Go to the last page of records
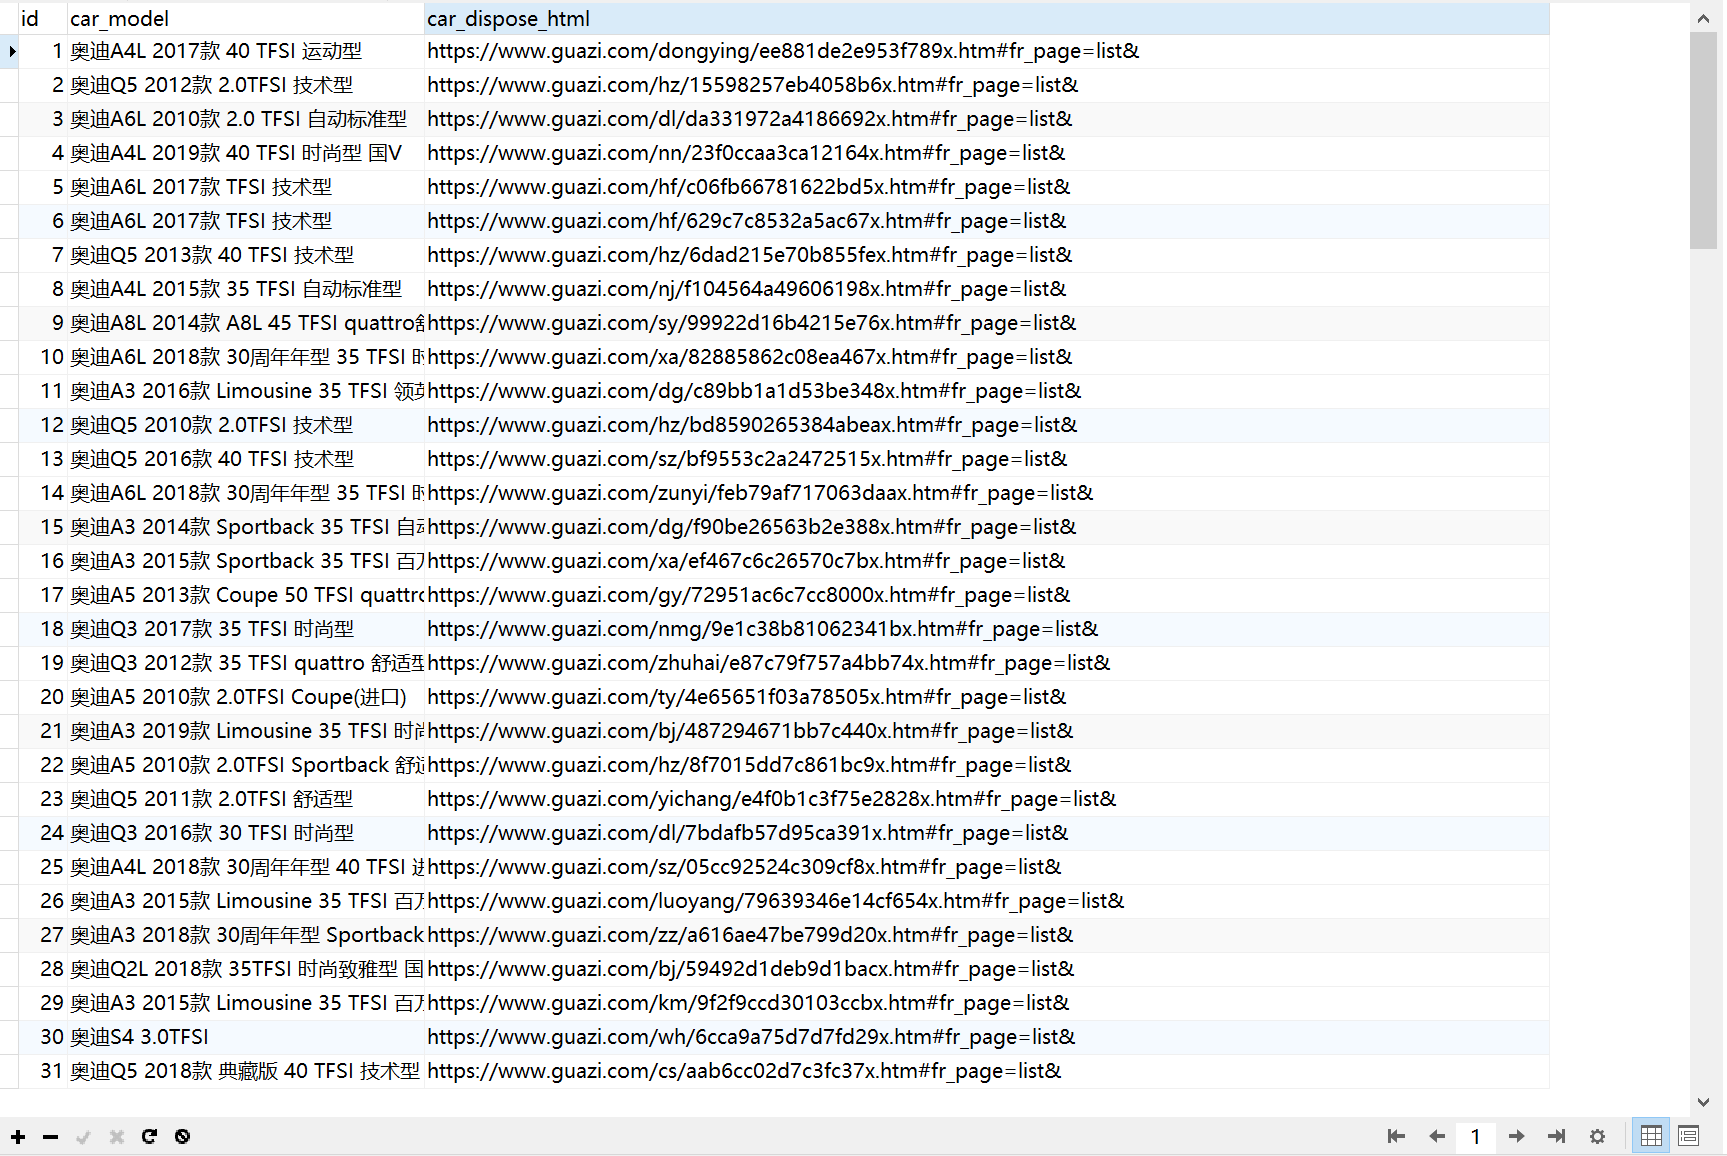The image size is (1727, 1156). [1557, 1136]
